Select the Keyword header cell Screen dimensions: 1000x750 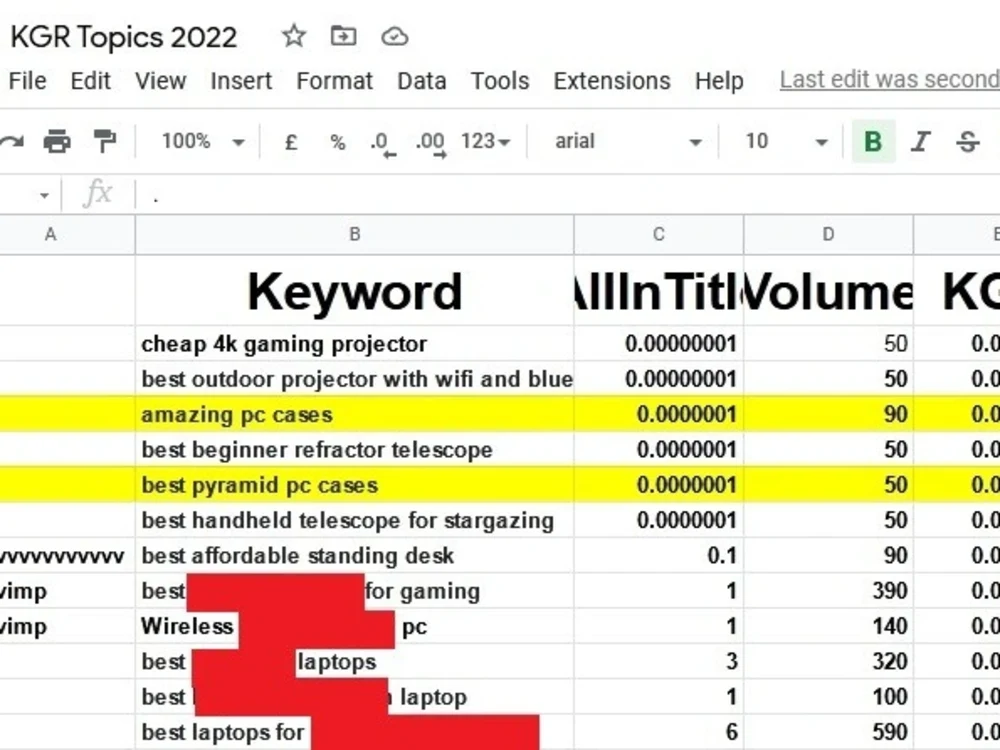click(355, 291)
